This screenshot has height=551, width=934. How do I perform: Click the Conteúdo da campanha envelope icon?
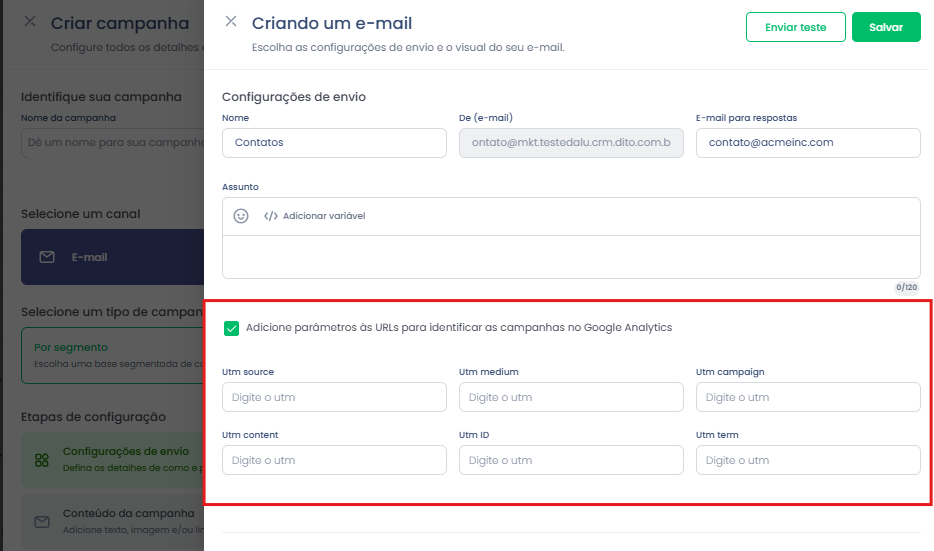click(42, 522)
